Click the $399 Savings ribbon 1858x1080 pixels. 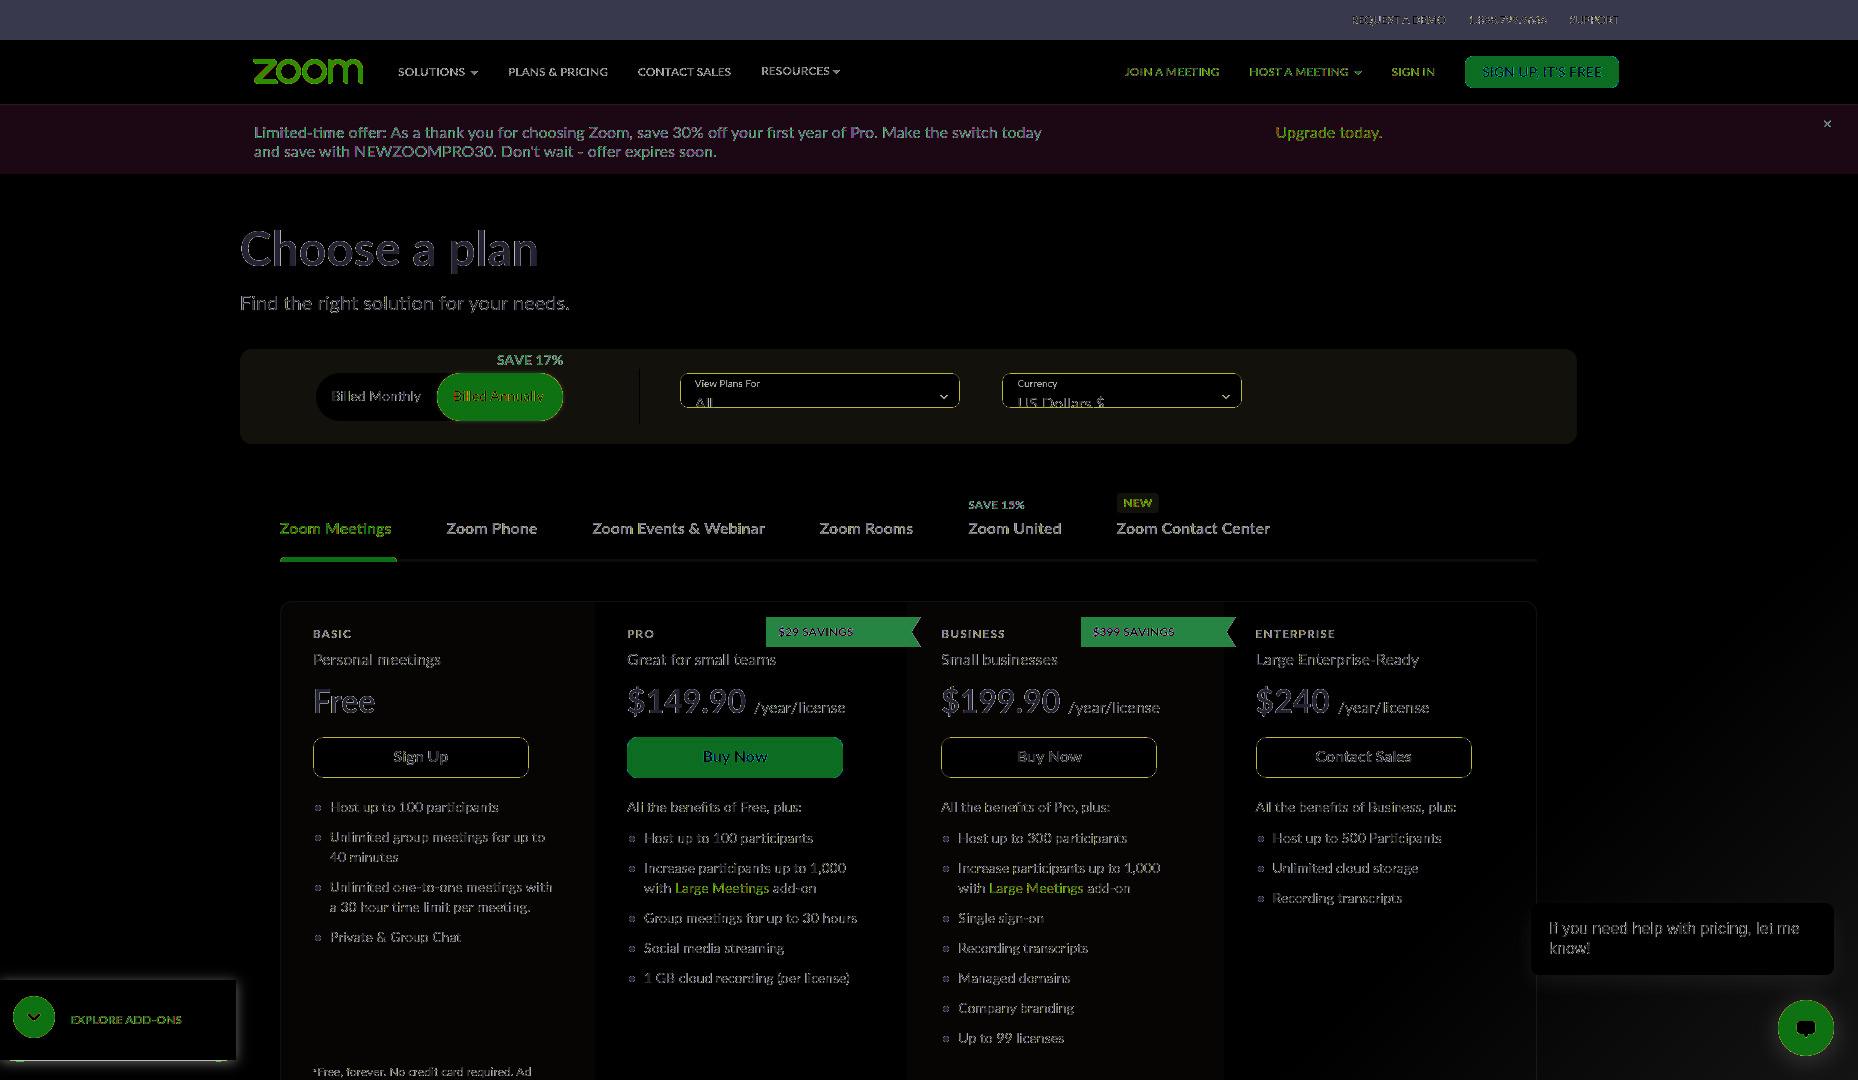1157,632
